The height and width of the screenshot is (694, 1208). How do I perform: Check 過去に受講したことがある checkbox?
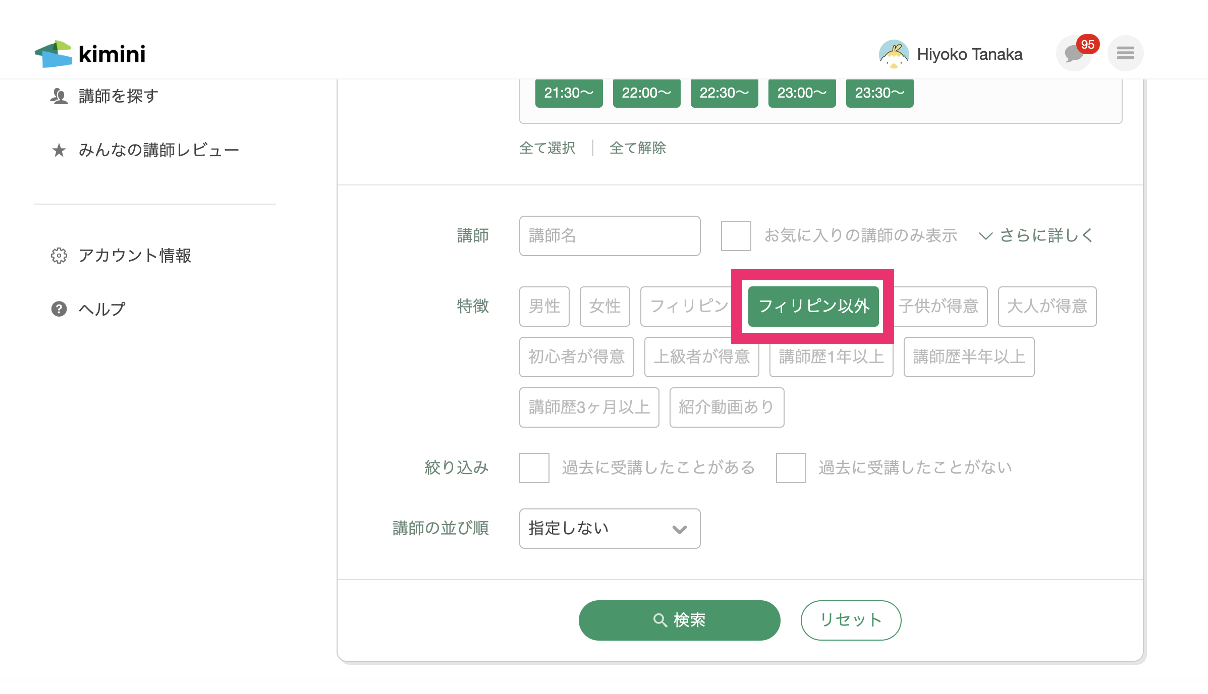pyautogui.click(x=534, y=468)
